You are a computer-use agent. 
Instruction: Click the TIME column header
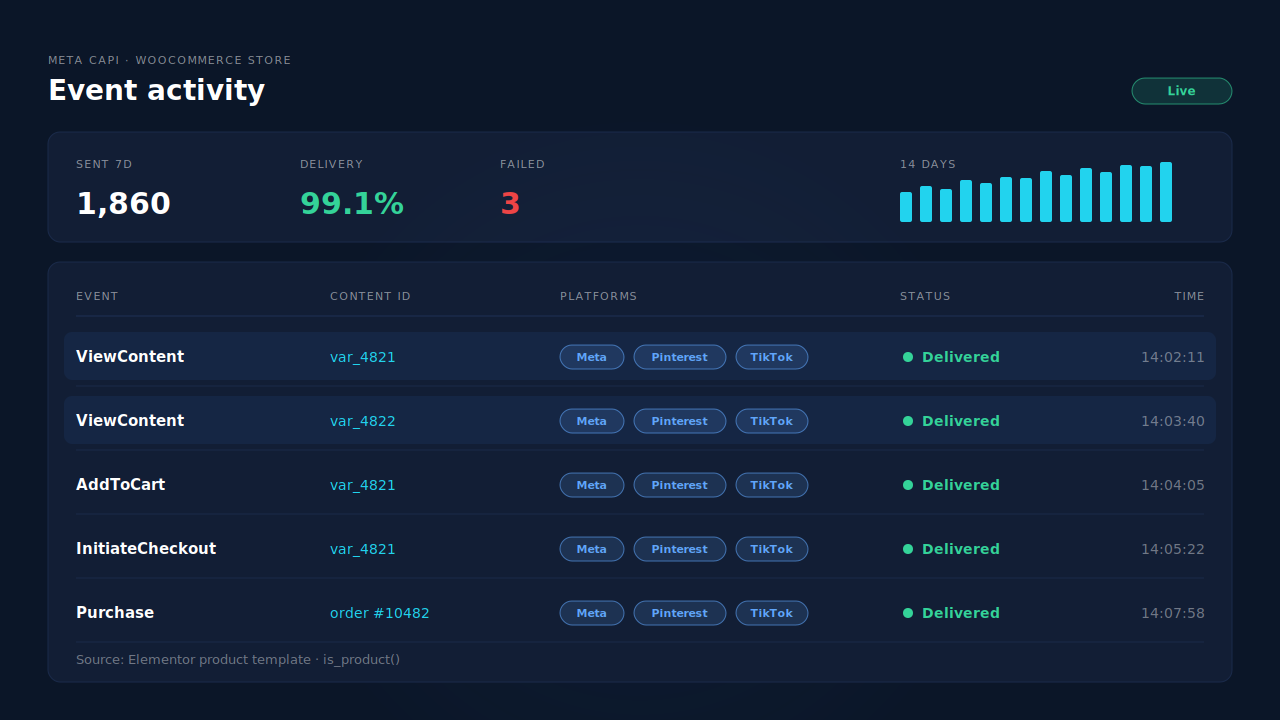(1189, 296)
